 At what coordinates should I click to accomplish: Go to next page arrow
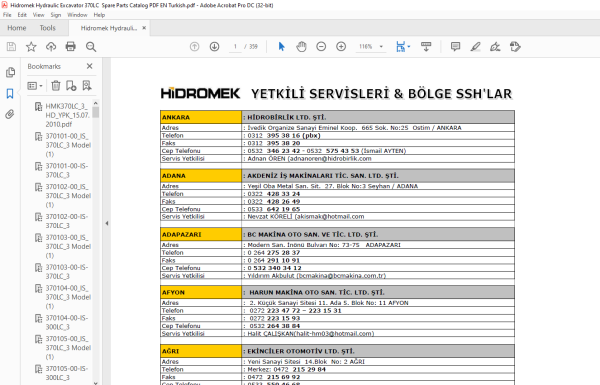(x=214, y=47)
